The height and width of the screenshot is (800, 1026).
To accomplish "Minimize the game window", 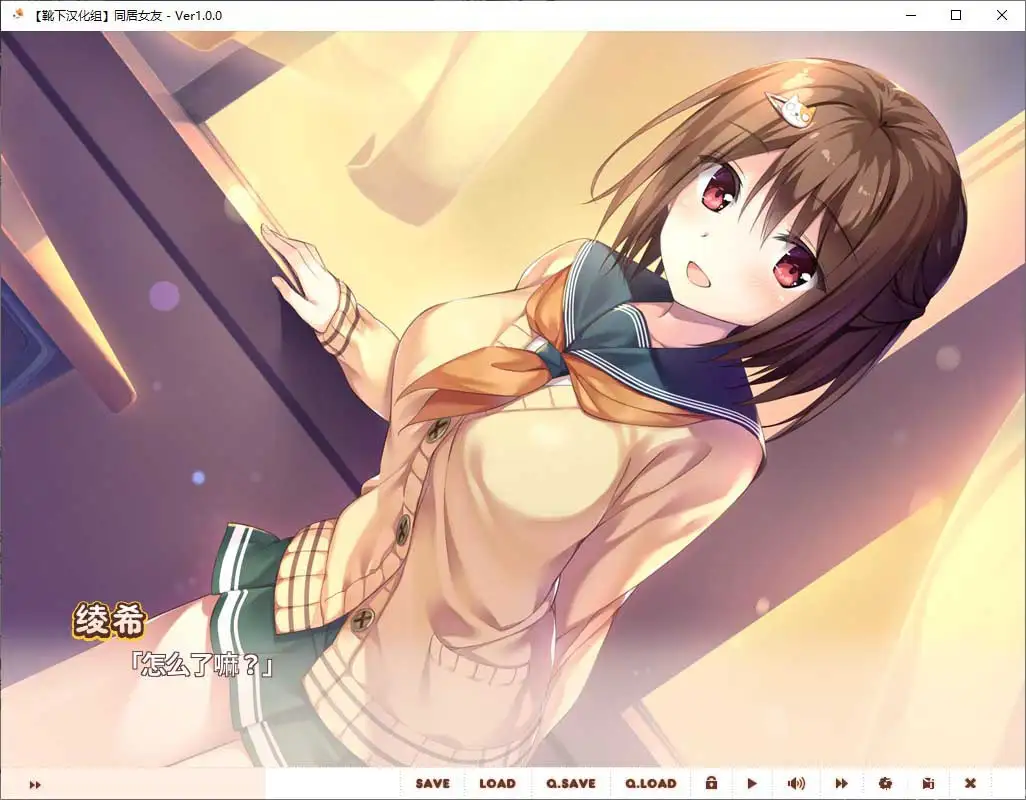I will coord(910,15).
